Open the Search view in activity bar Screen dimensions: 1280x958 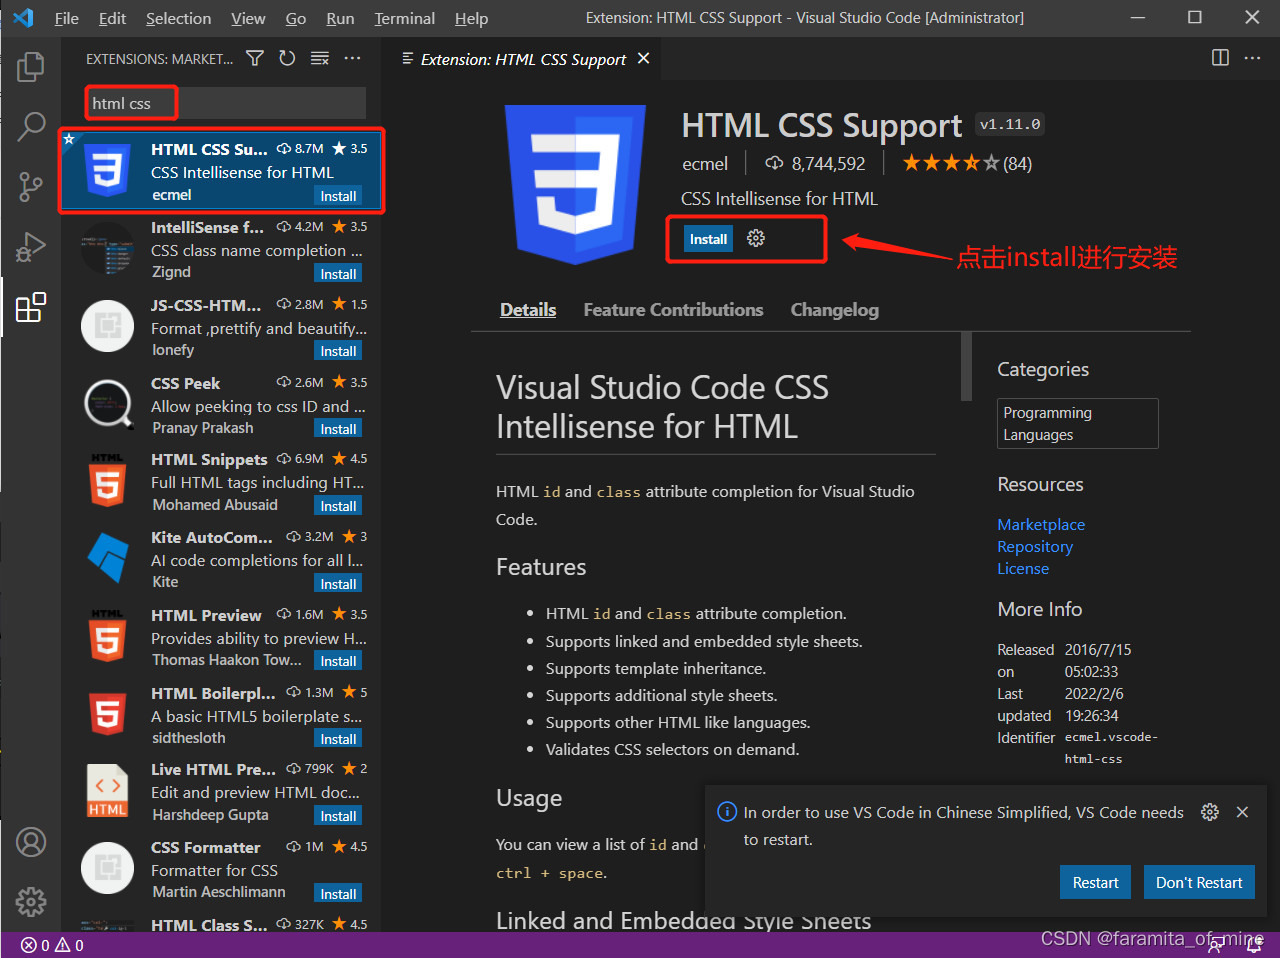31,126
